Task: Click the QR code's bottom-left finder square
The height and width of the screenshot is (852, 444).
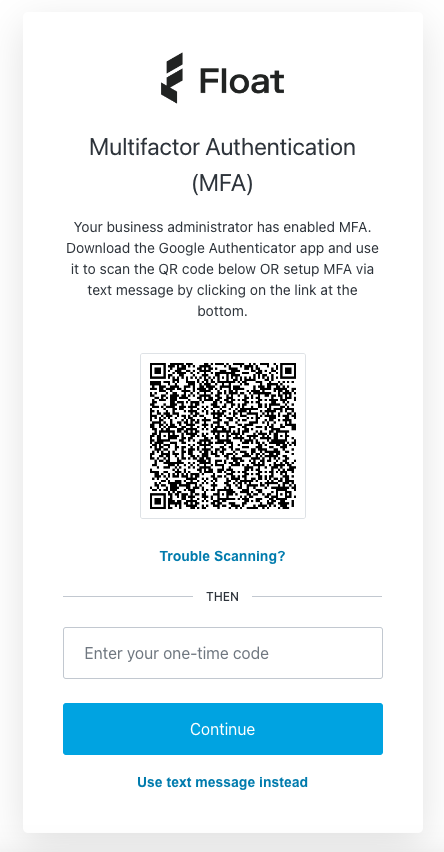Action: [158, 500]
